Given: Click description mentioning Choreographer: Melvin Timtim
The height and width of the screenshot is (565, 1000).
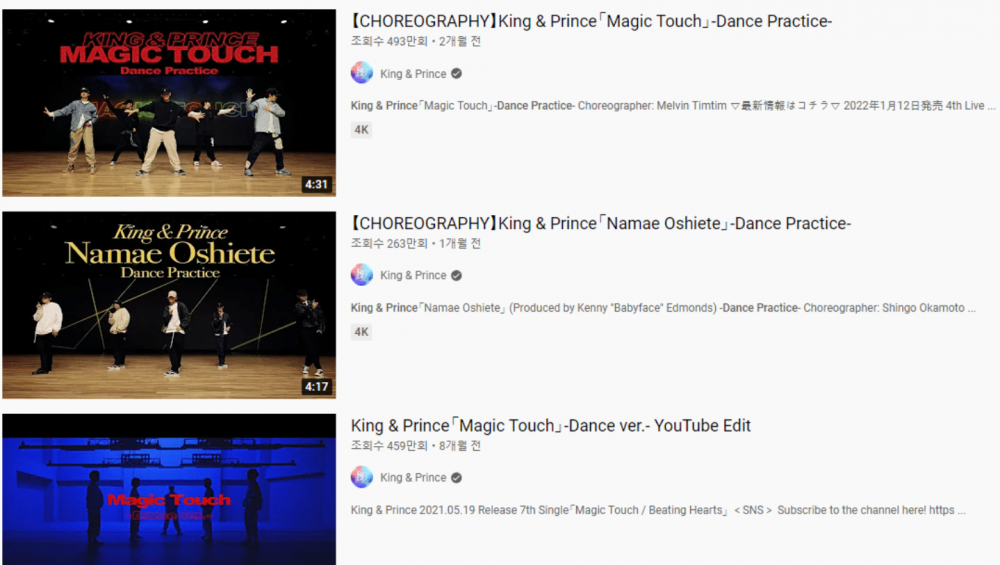Looking at the screenshot, I should click(x=673, y=105).
